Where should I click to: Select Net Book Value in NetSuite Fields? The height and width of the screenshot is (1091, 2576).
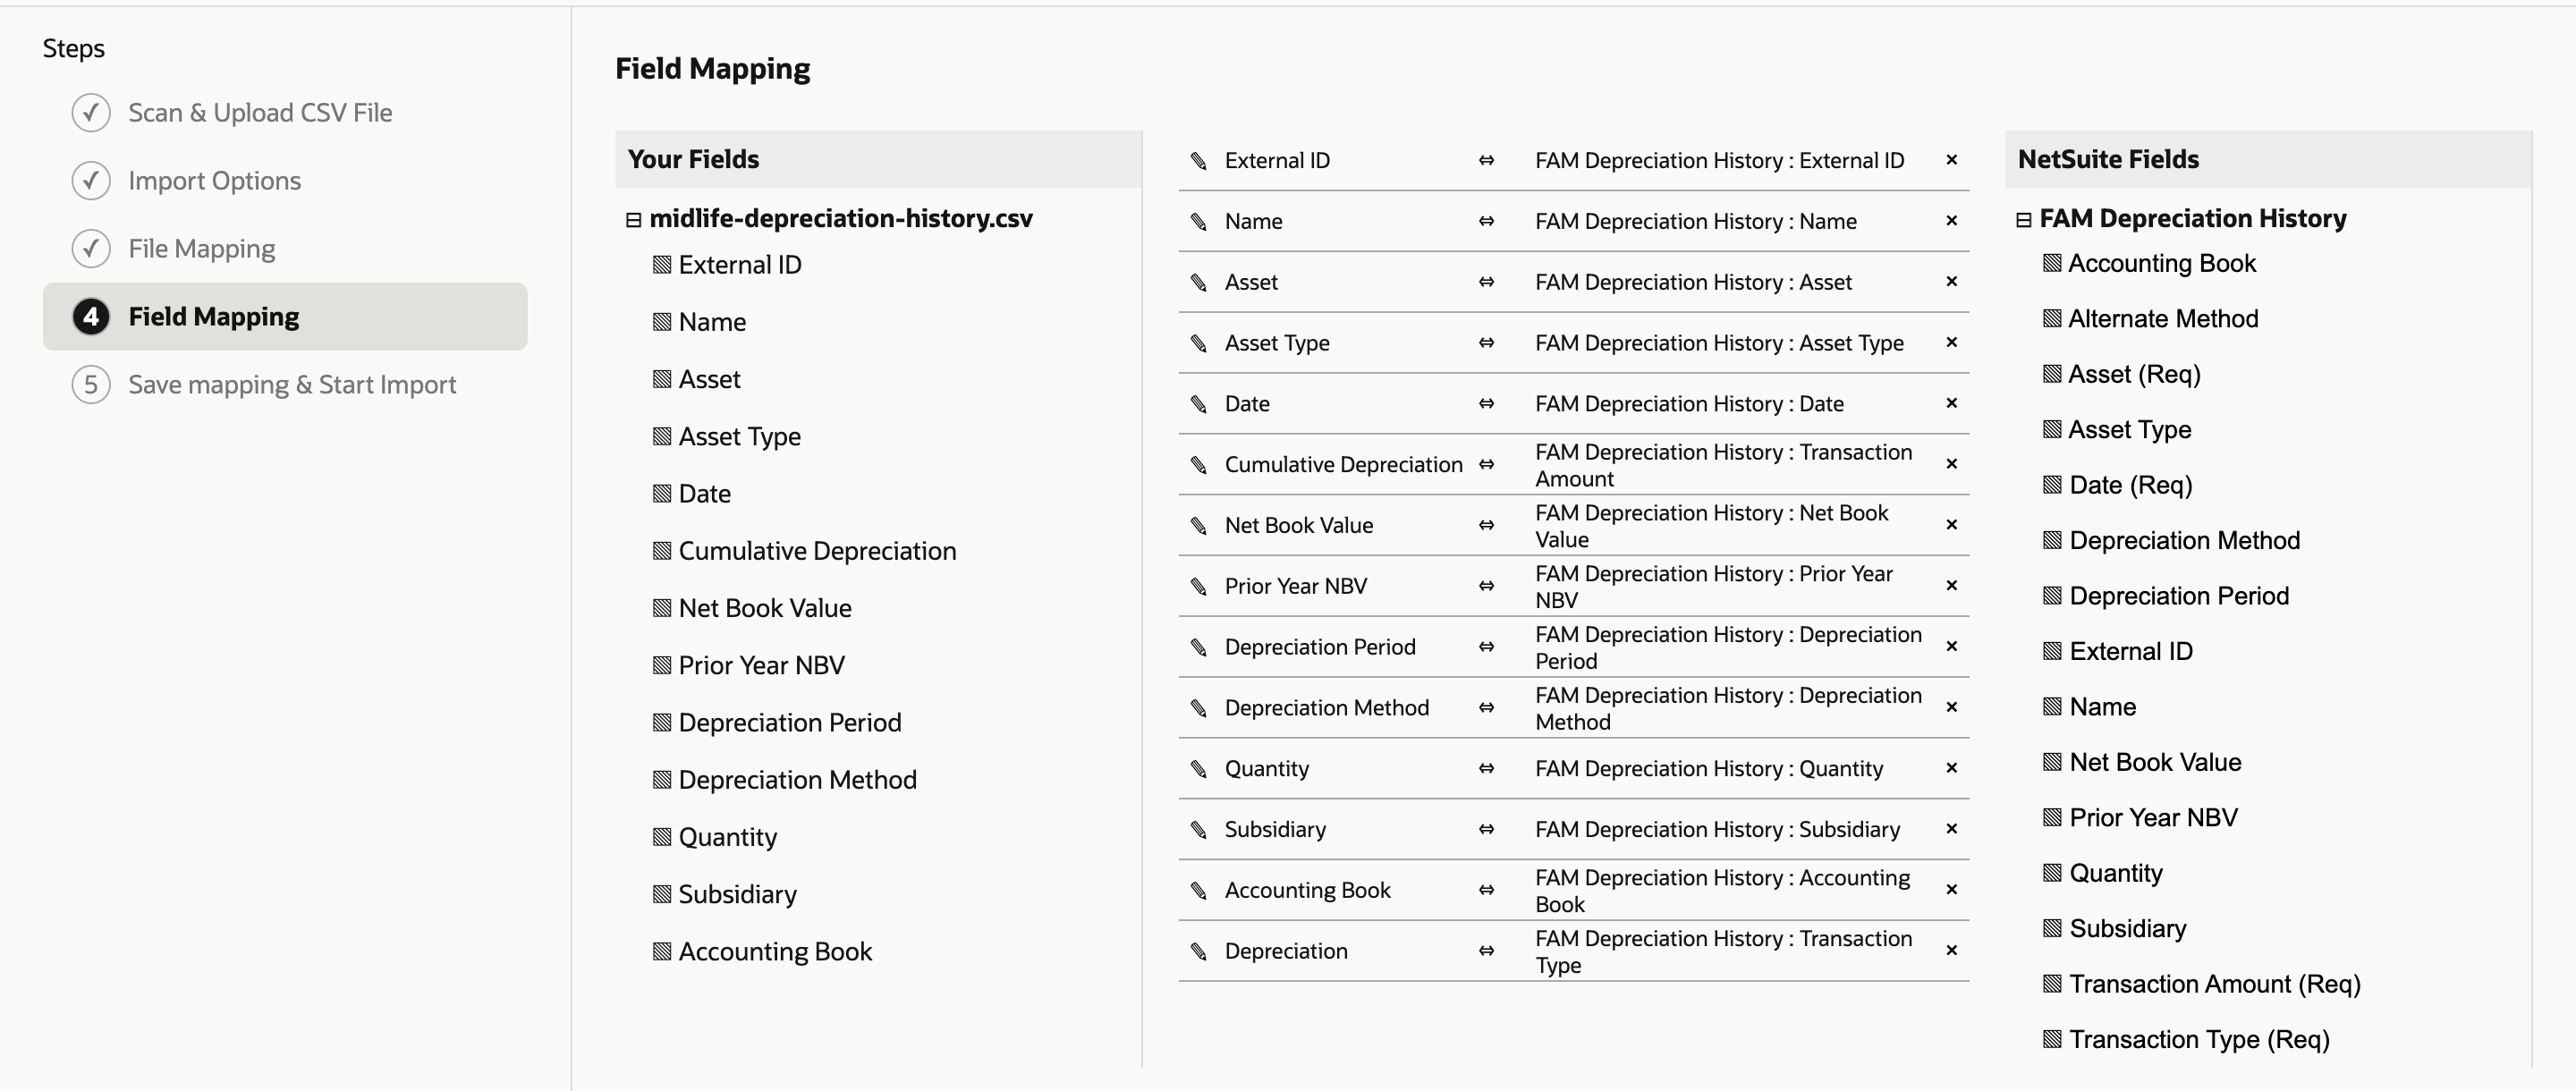(2154, 762)
